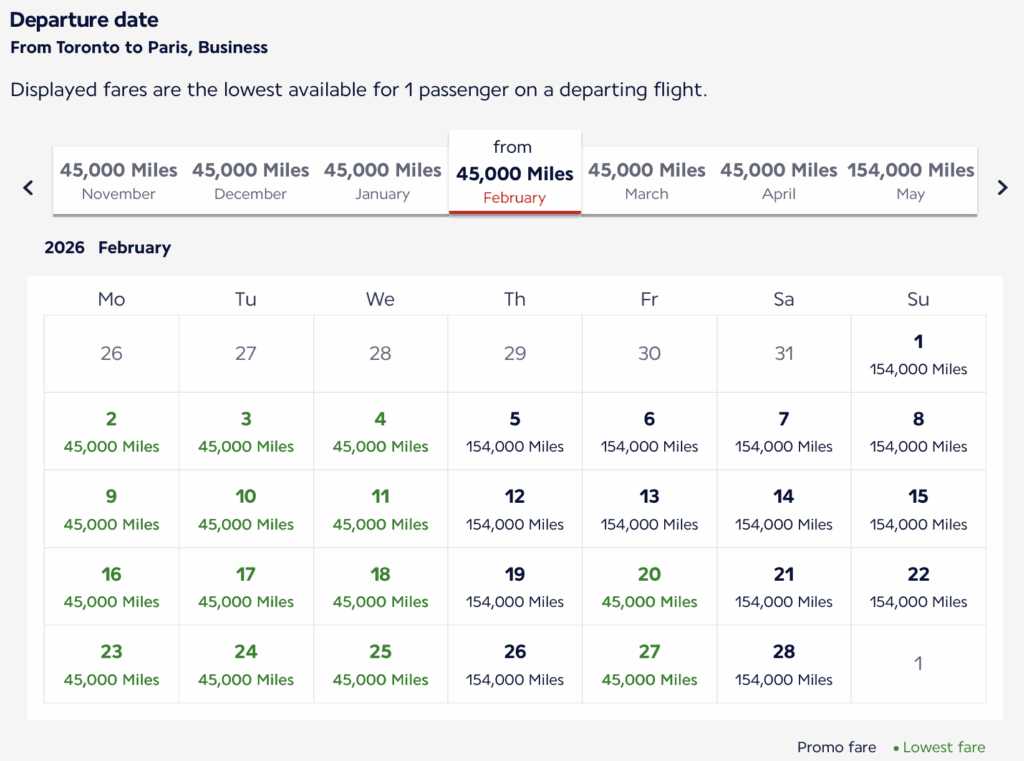Select February 10 departure date
Screen dimensions: 1024x761
pos(246,509)
